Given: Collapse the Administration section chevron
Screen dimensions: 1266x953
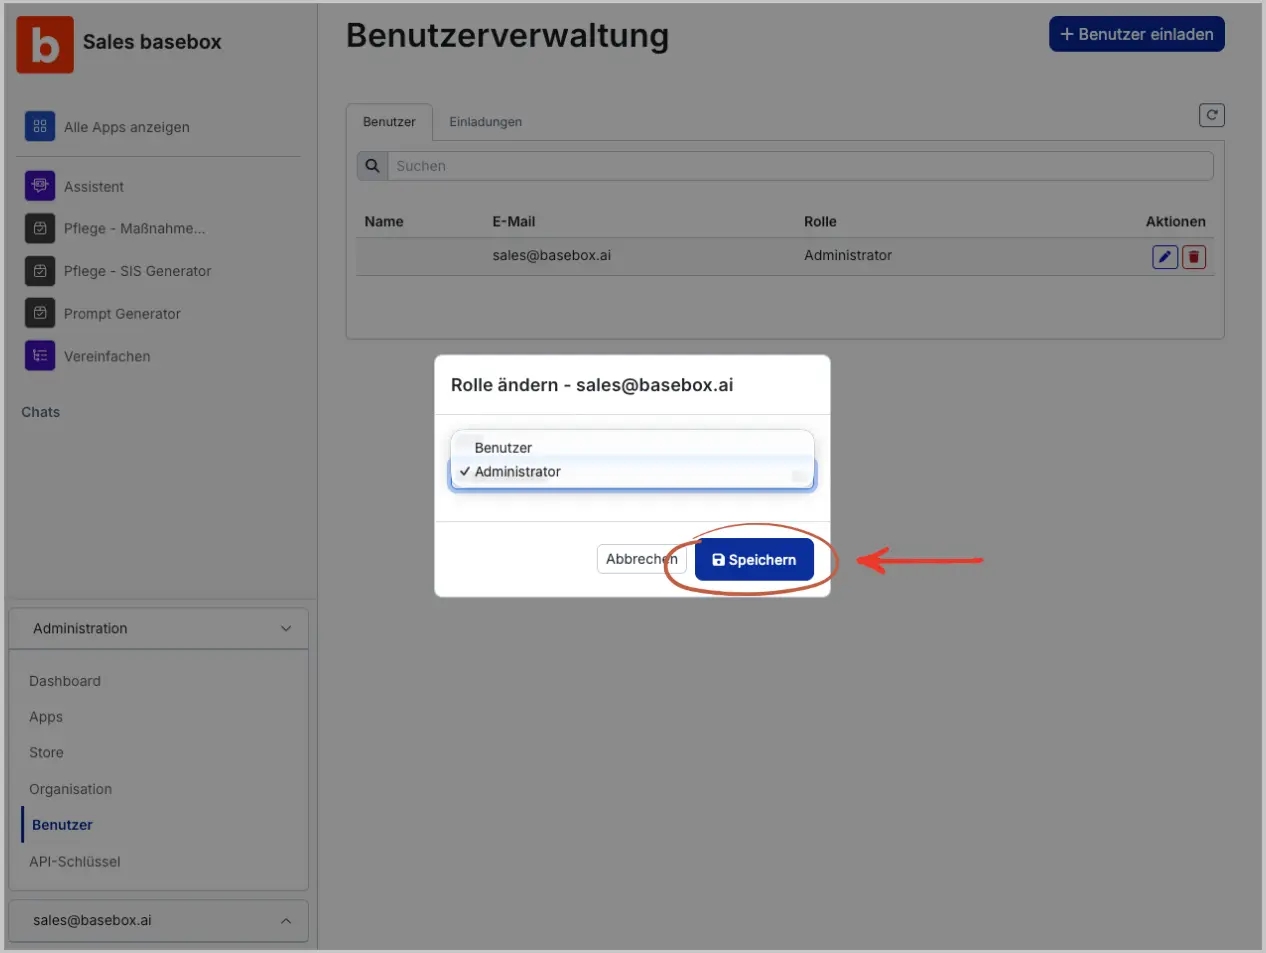Looking at the screenshot, I should 288,628.
